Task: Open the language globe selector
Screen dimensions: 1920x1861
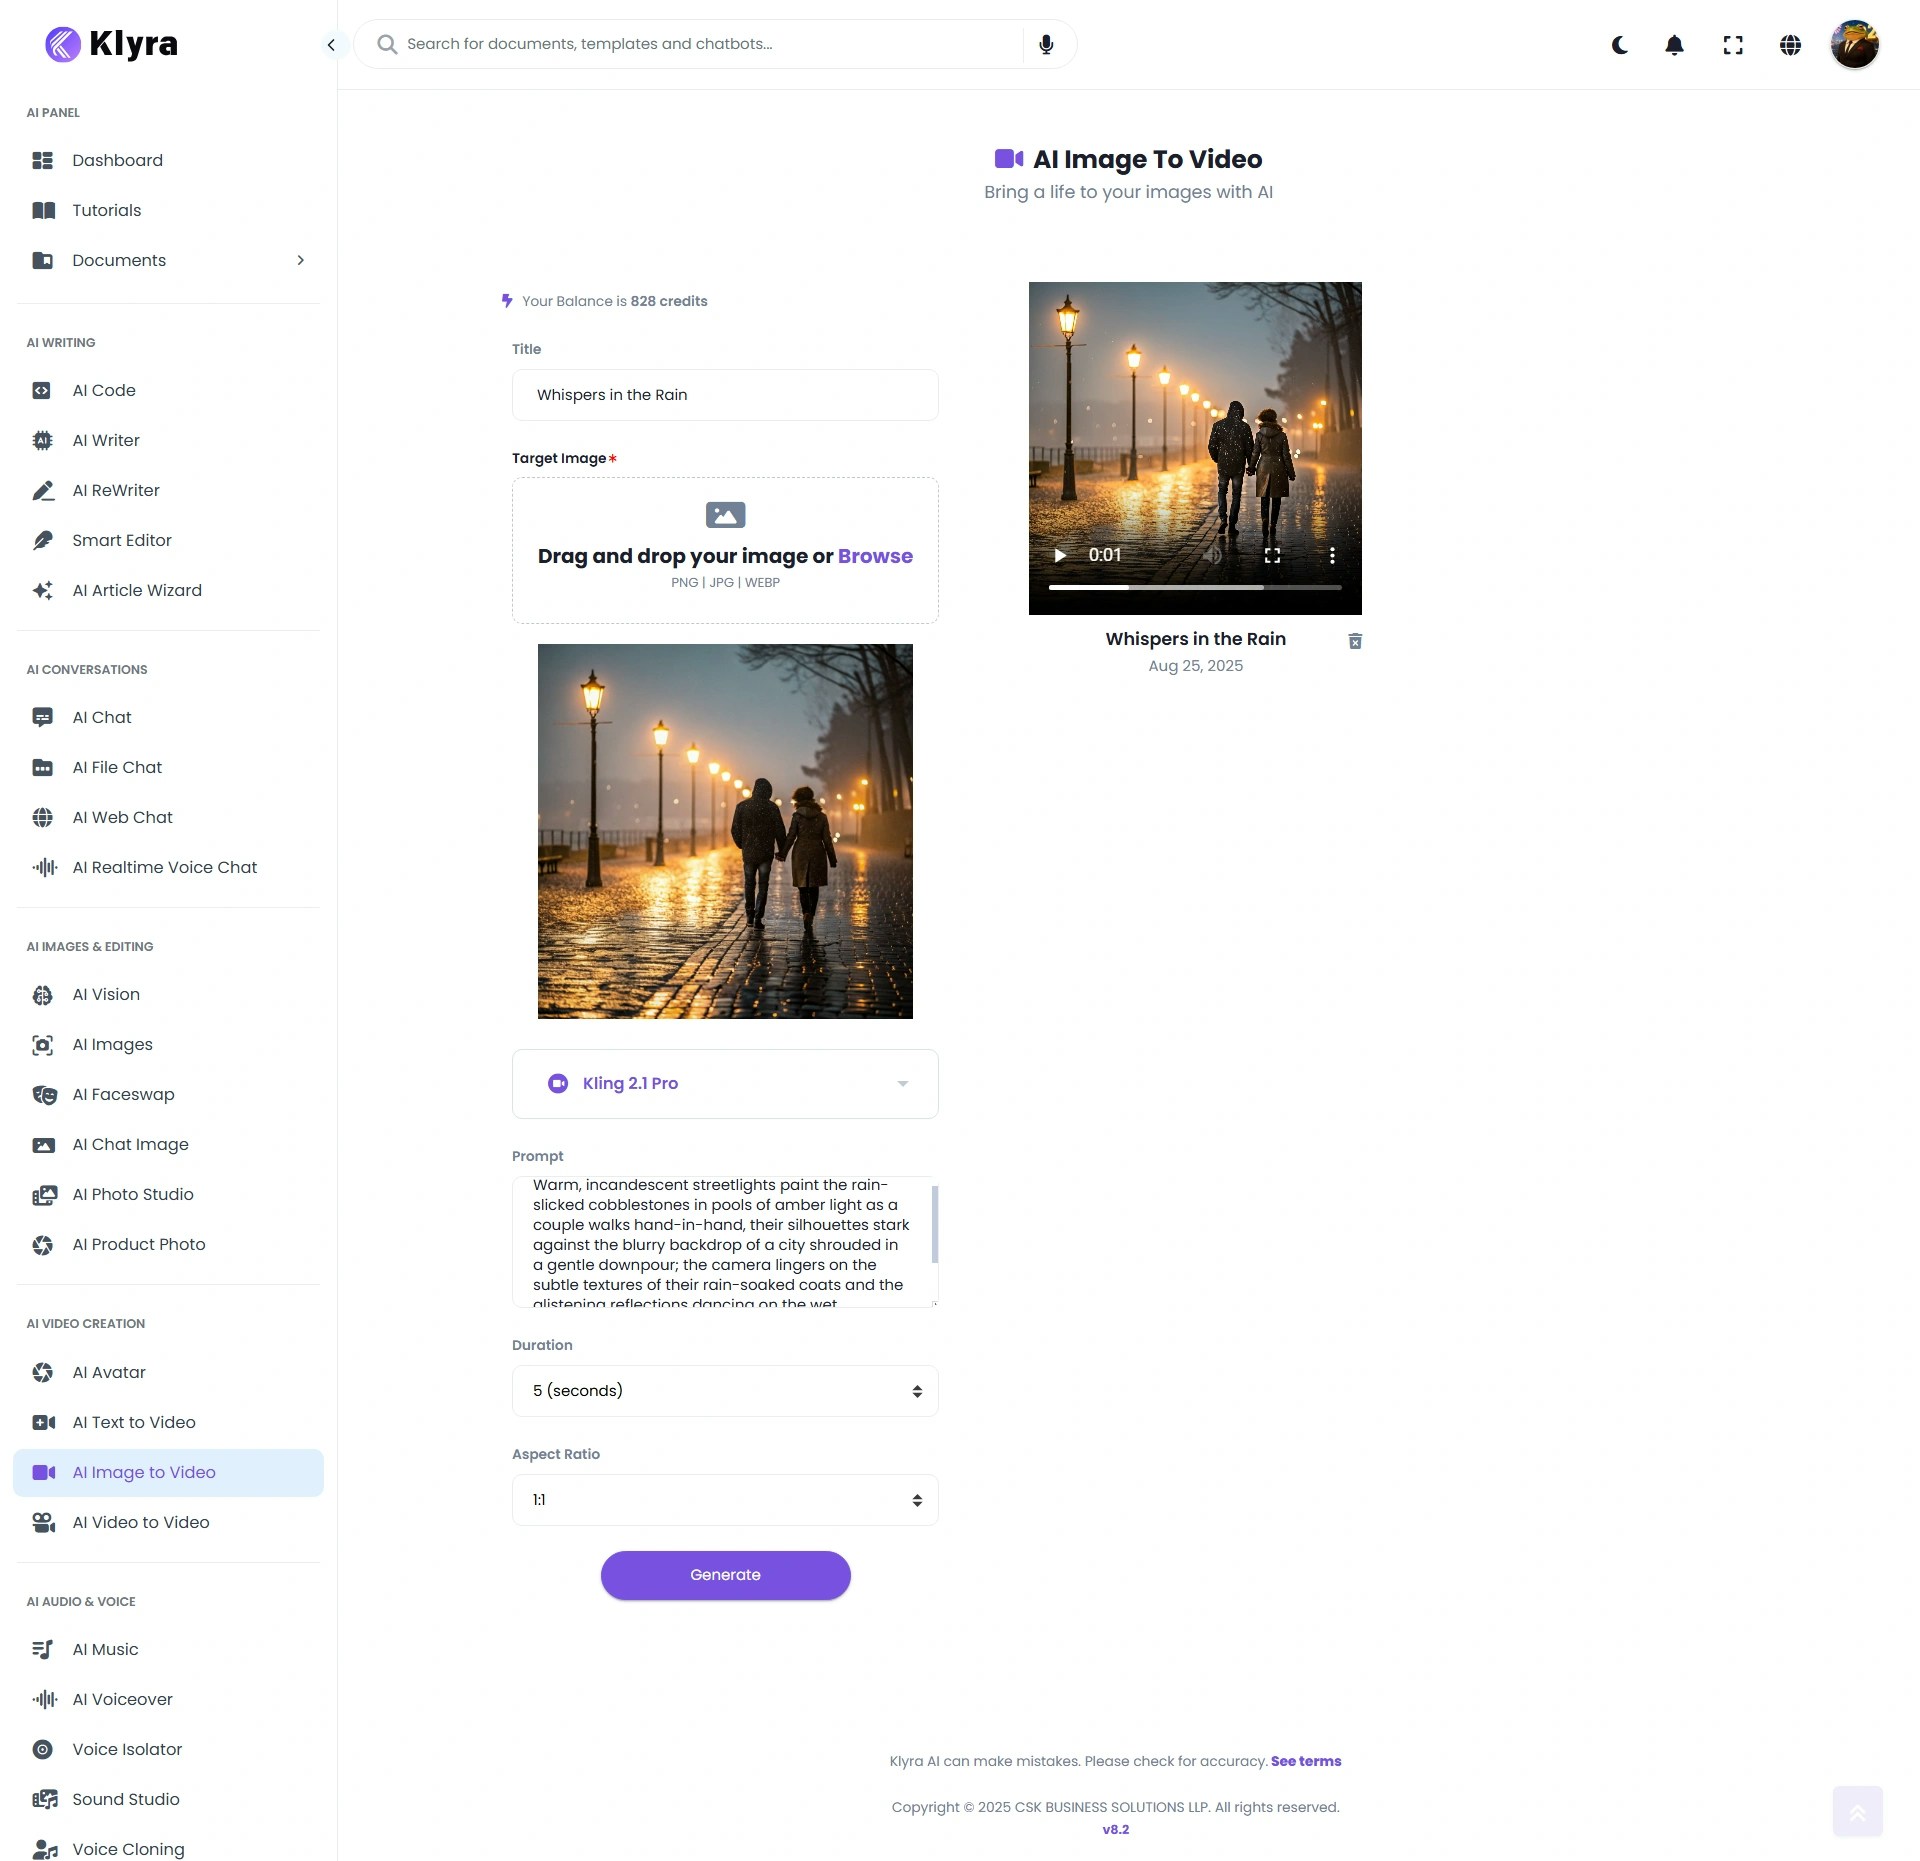Action: pyautogui.click(x=1790, y=45)
